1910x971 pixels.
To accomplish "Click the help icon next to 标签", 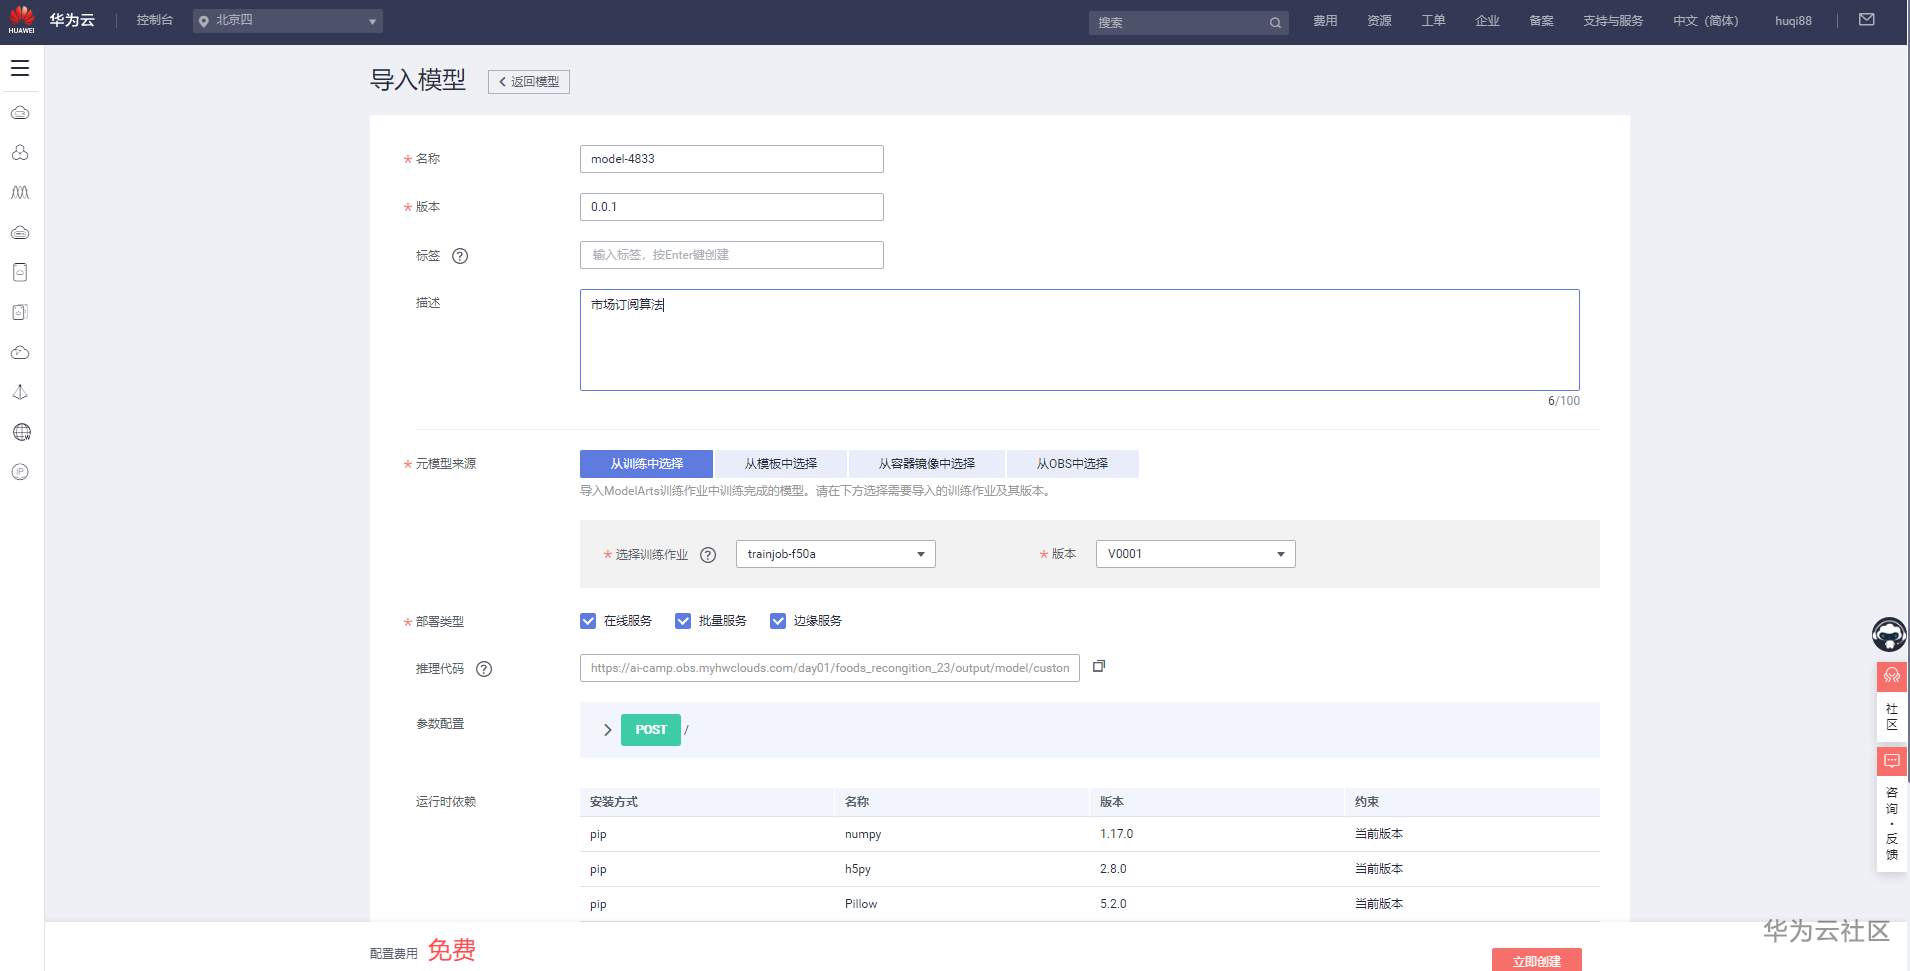I will click(x=460, y=255).
